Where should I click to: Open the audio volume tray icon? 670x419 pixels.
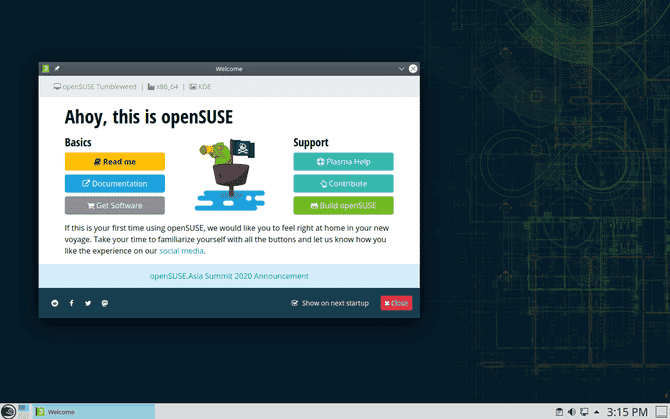coord(572,412)
